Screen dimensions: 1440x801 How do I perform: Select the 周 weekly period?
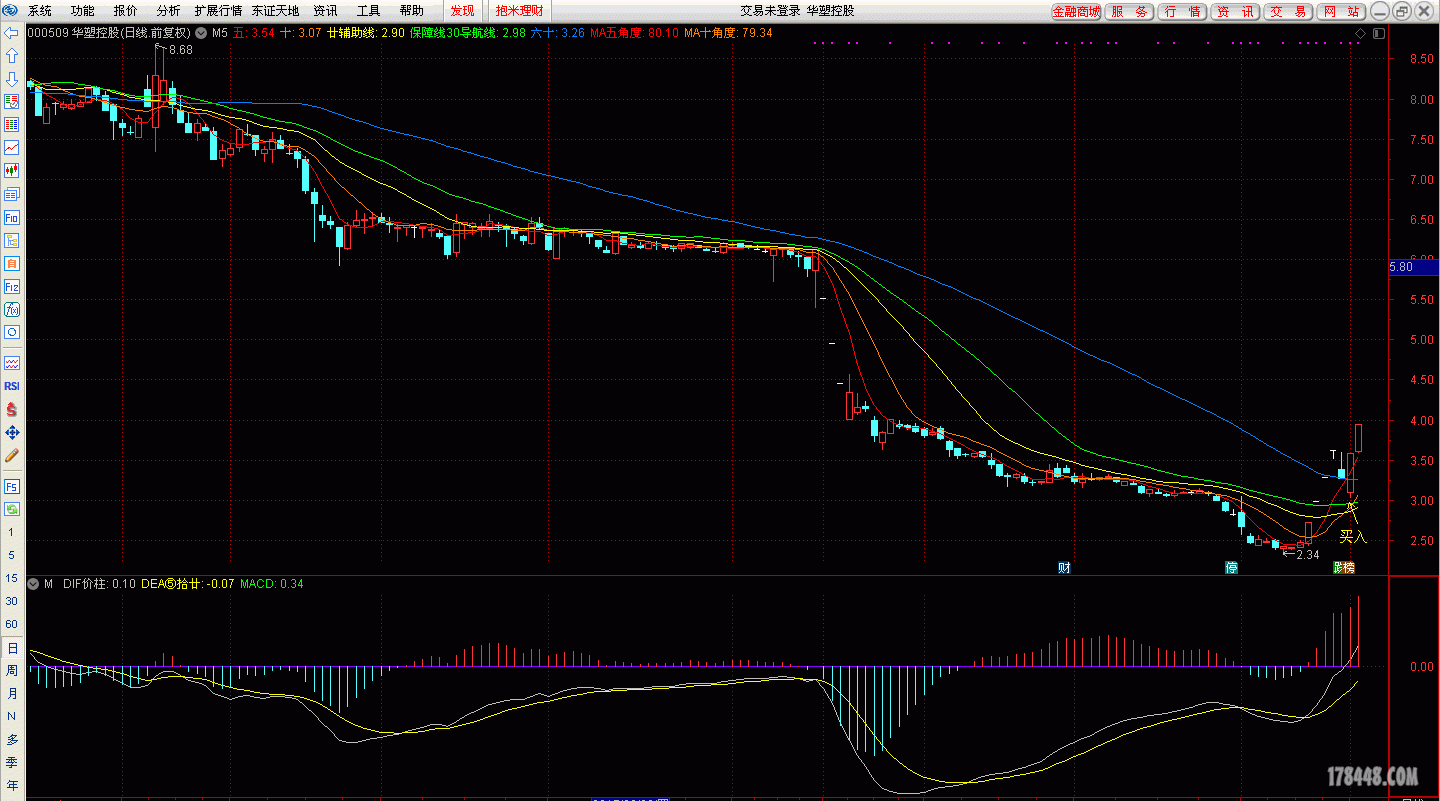tap(12, 671)
